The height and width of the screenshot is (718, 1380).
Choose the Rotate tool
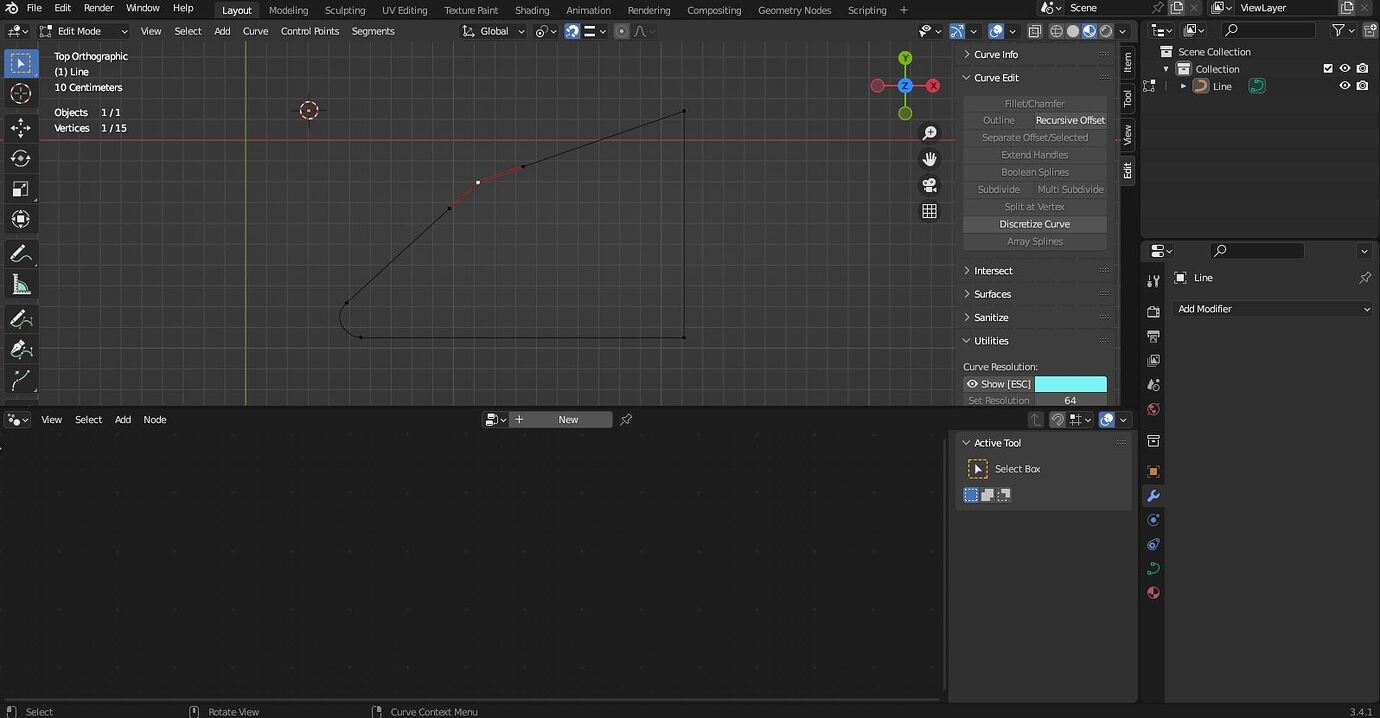pyautogui.click(x=20, y=158)
